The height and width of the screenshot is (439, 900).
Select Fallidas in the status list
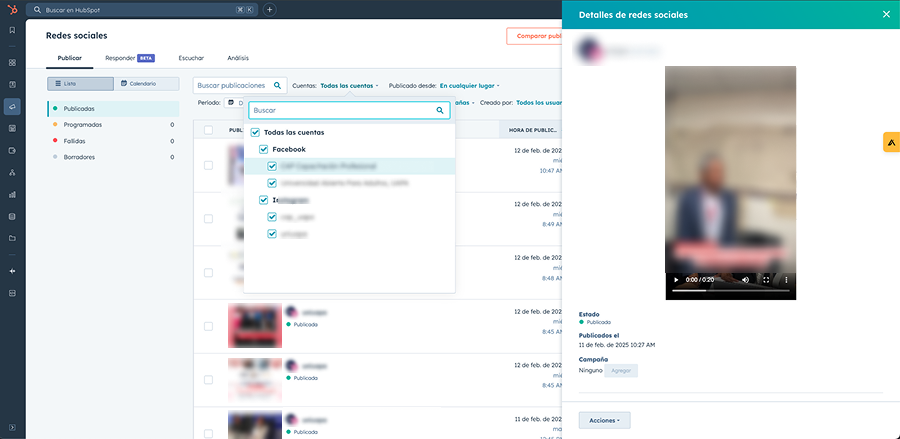coord(113,141)
